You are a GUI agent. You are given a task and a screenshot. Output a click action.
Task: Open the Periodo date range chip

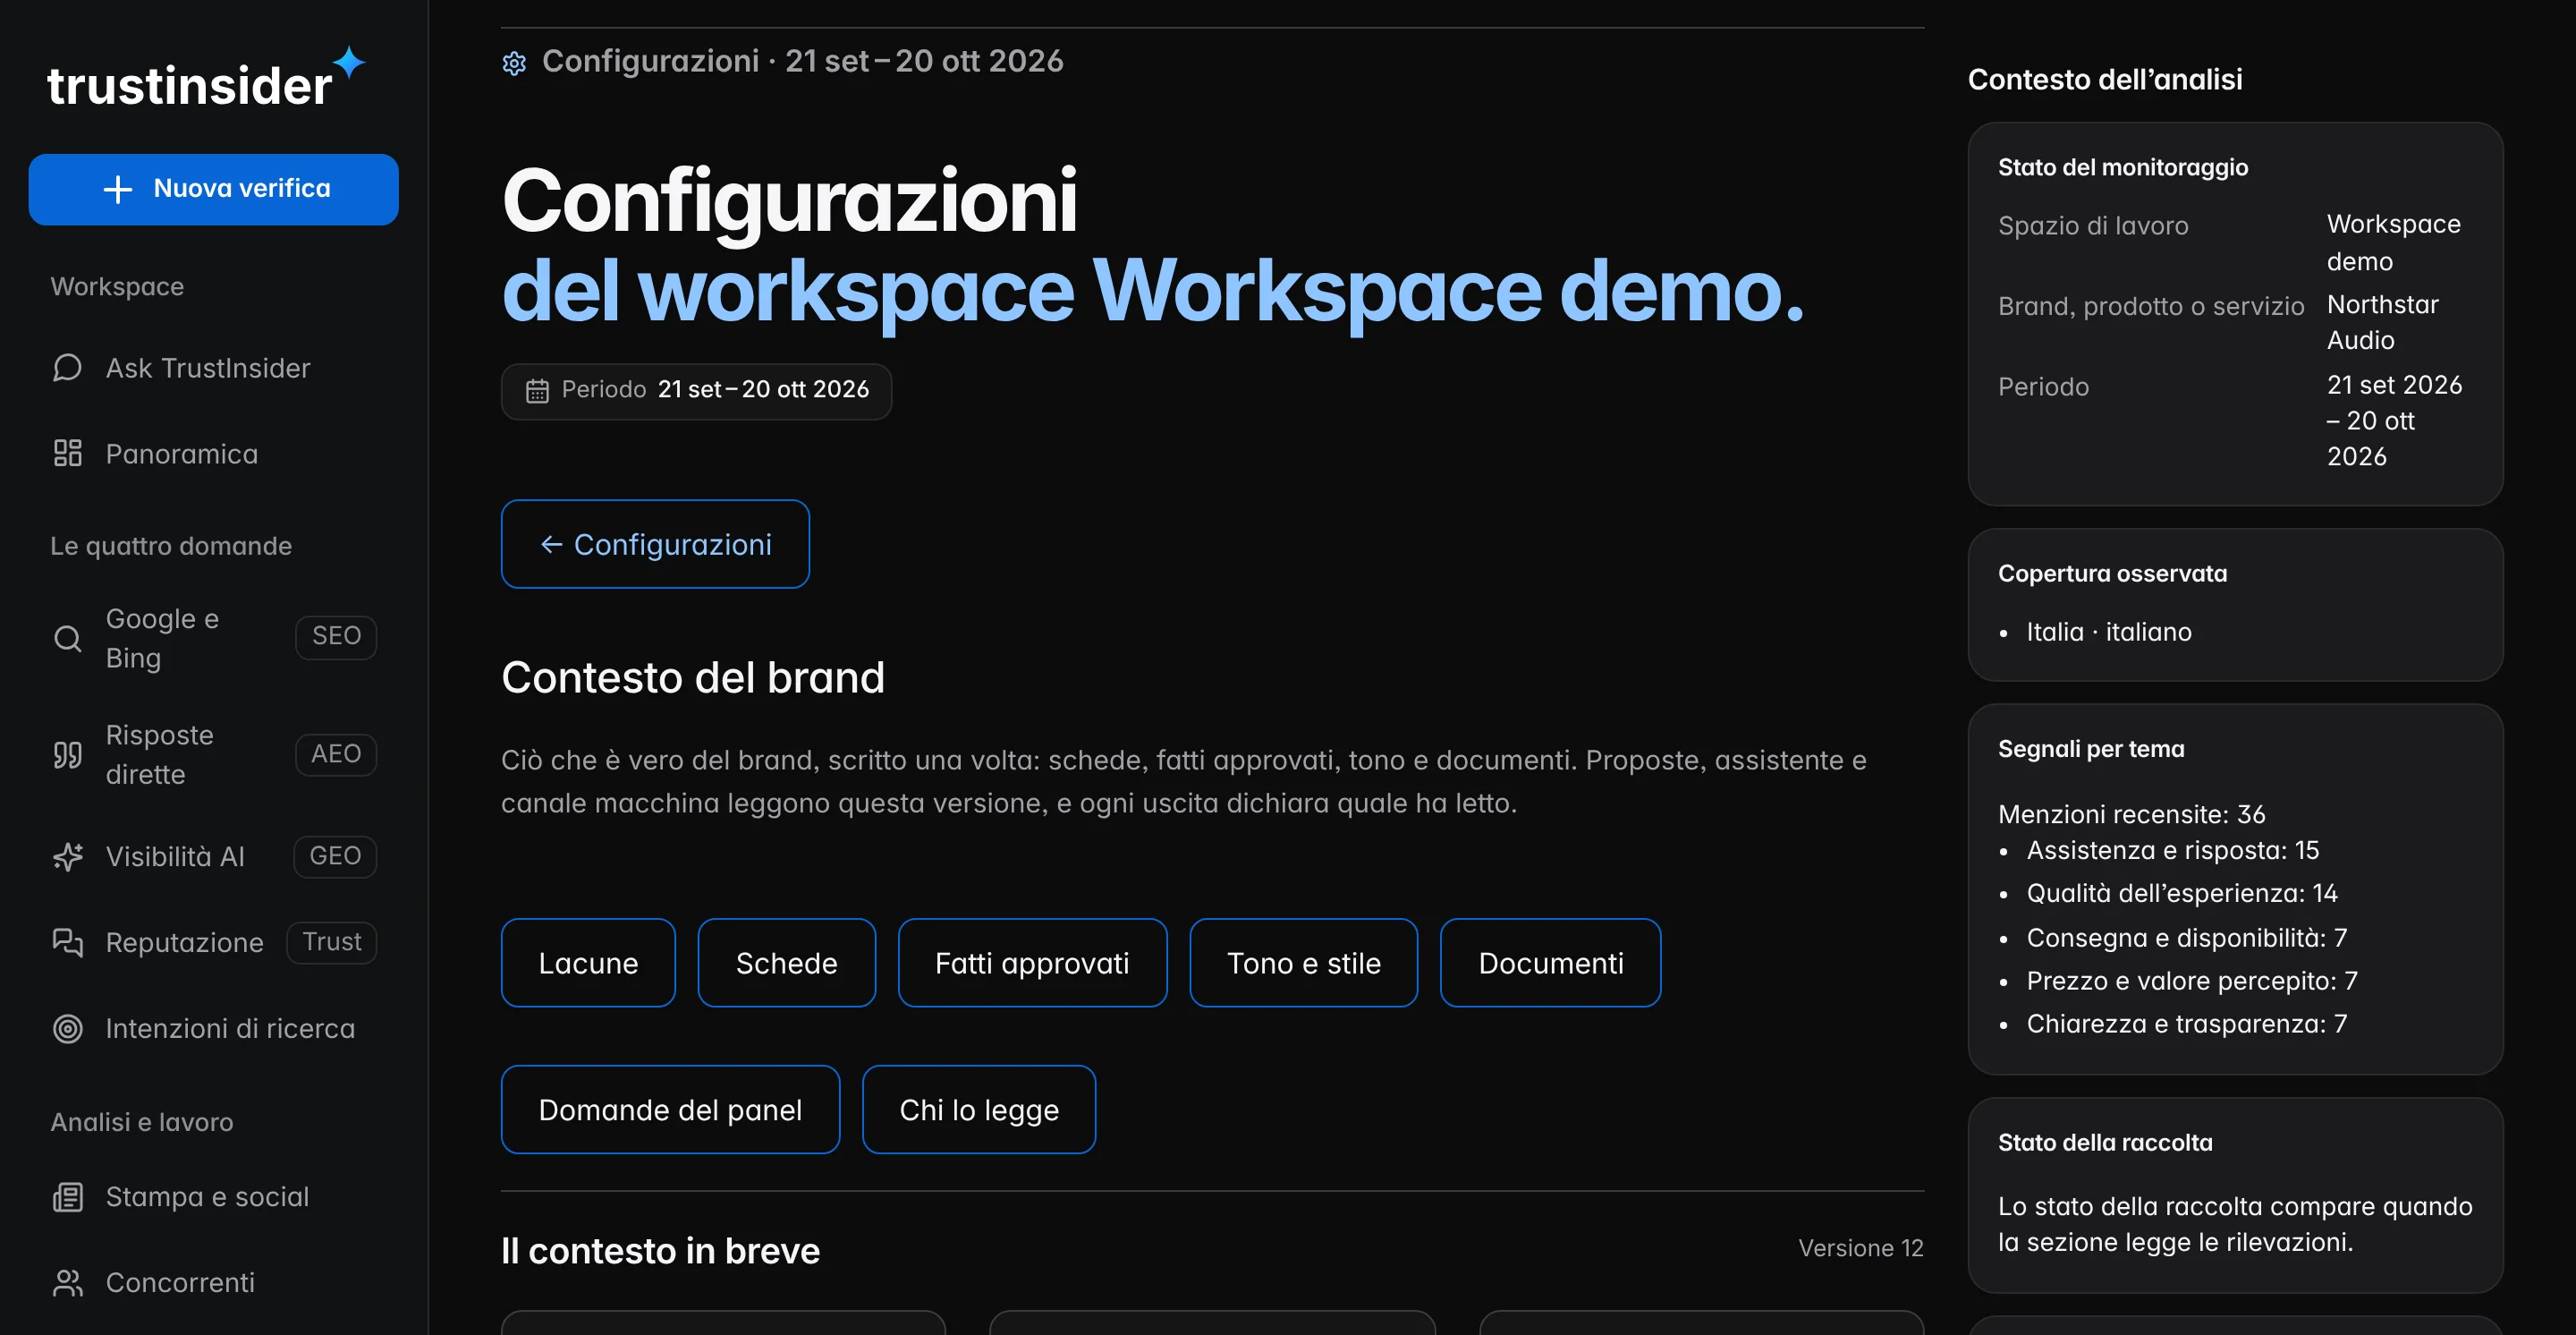pos(696,391)
